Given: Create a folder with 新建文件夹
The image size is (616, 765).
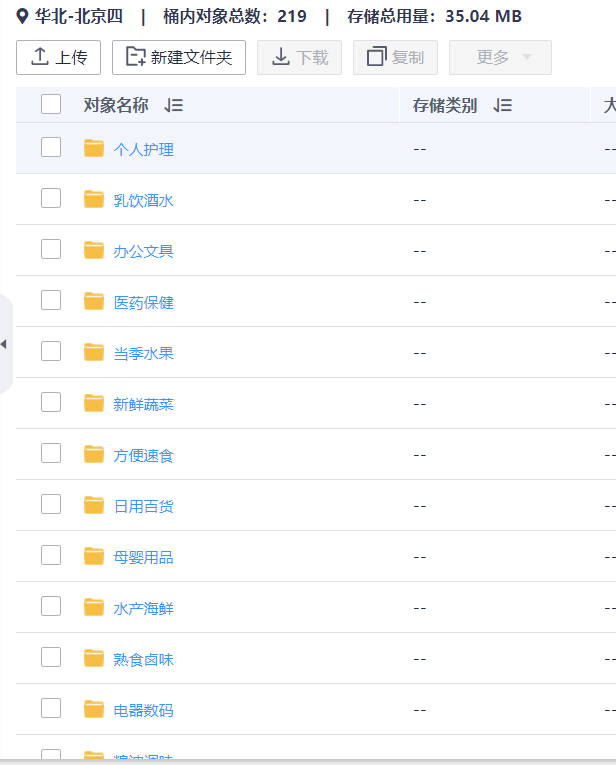Looking at the screenshot, I should [x=179, y=58].
